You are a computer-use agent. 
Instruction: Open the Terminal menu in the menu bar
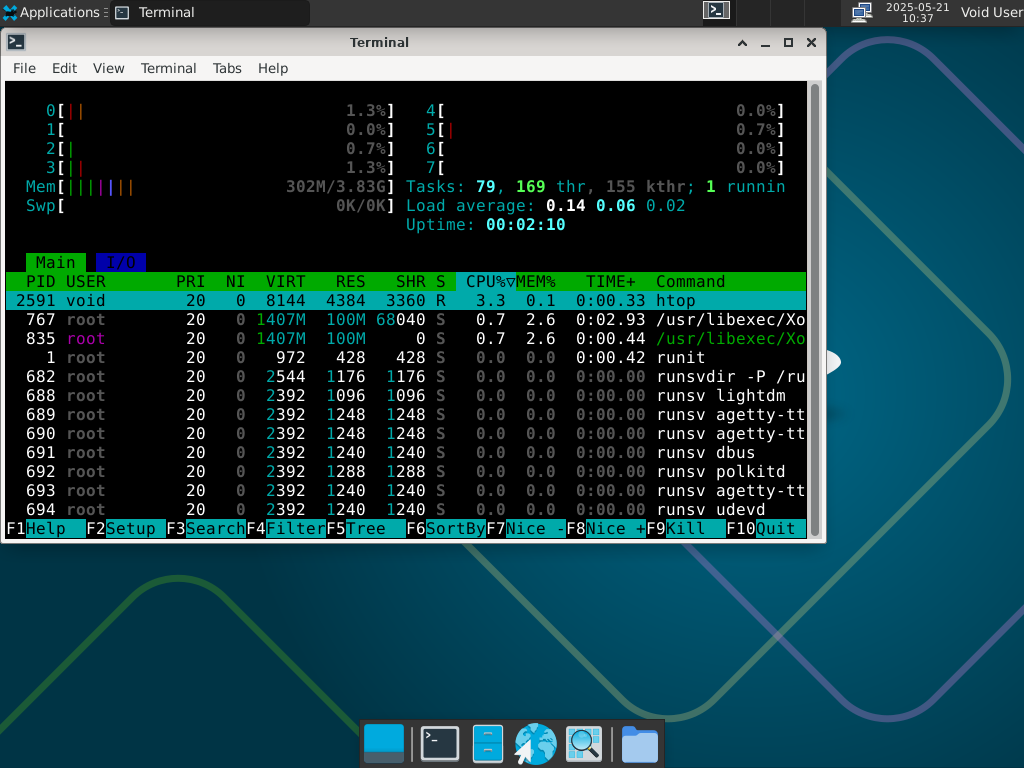pos(168,69)
